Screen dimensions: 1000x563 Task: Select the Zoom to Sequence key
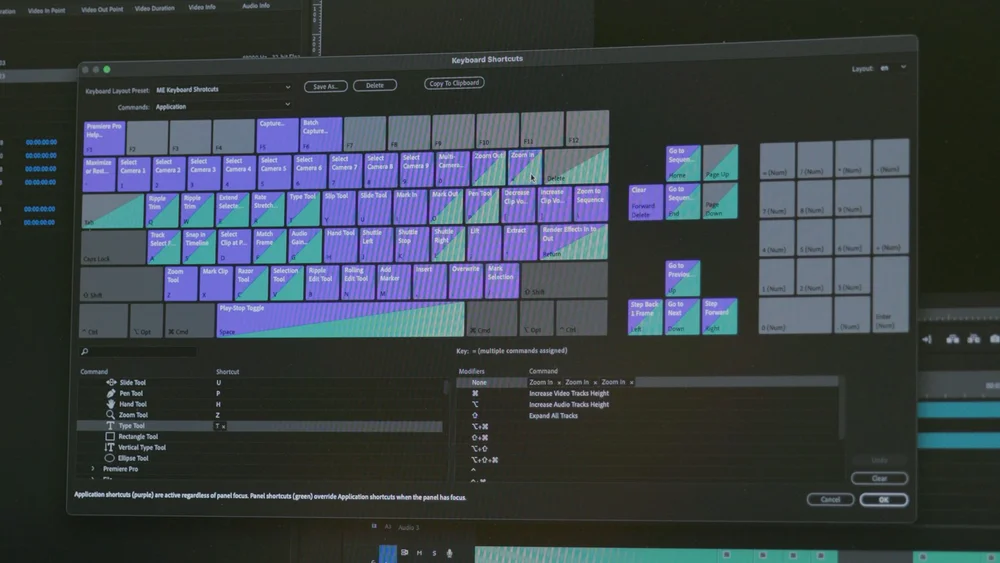[591, 203]
